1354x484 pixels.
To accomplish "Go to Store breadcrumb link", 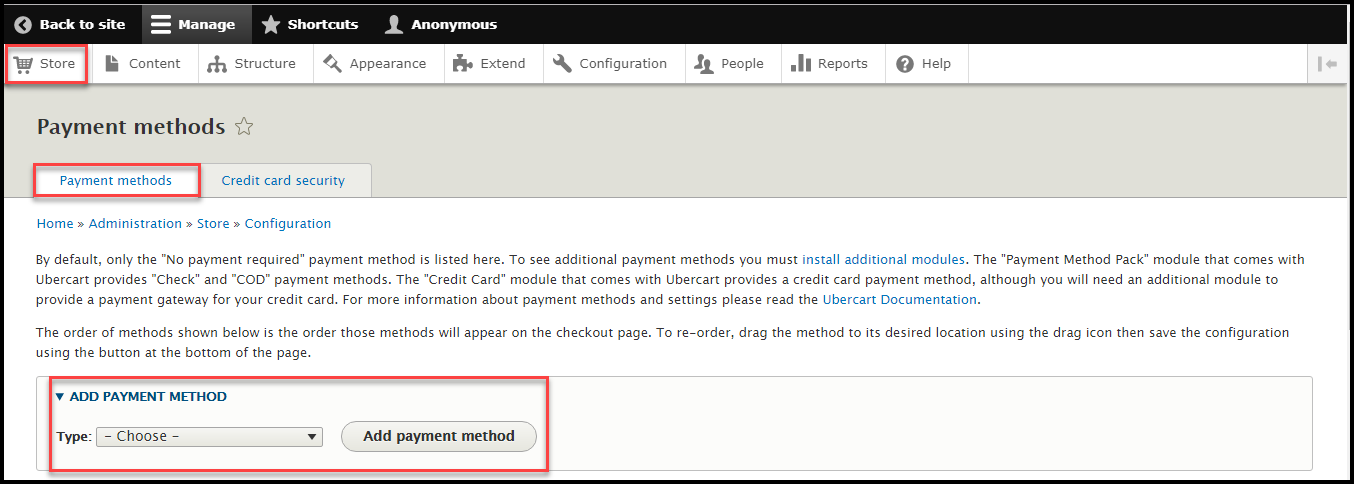I will click(213, 223).
